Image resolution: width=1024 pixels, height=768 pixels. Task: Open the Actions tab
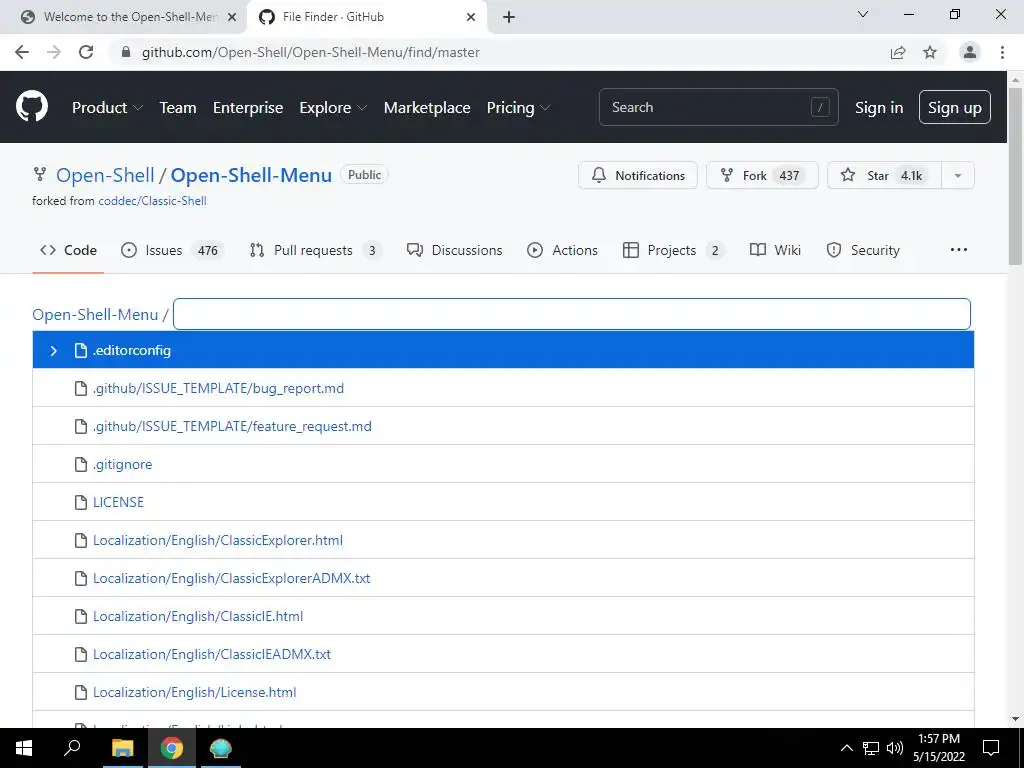(x=562, y=250)
